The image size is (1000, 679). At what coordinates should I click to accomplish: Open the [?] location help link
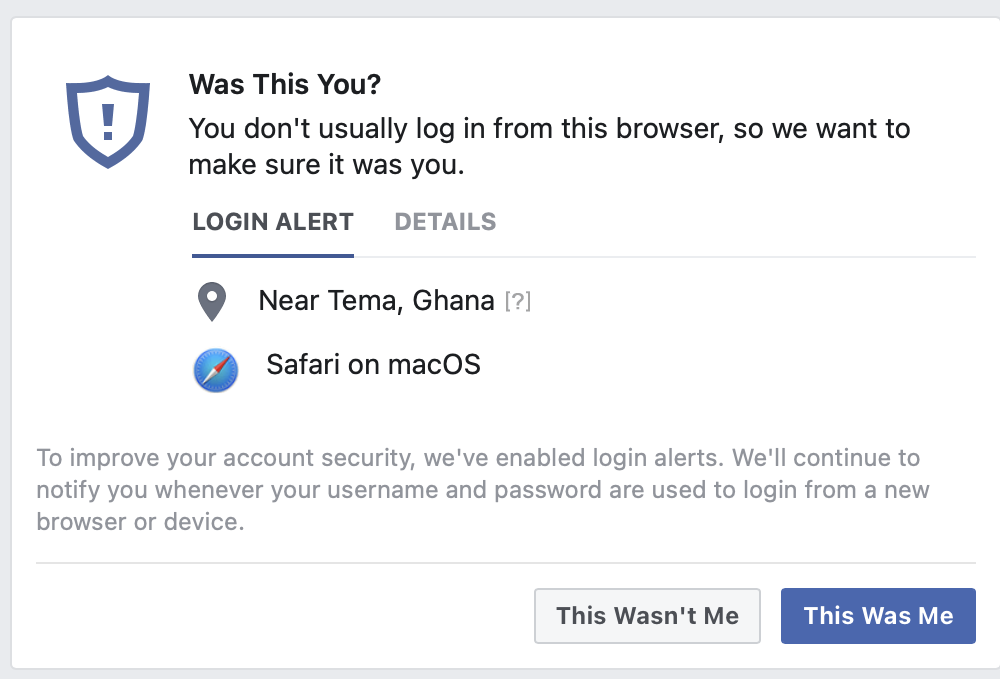point(517,301)
